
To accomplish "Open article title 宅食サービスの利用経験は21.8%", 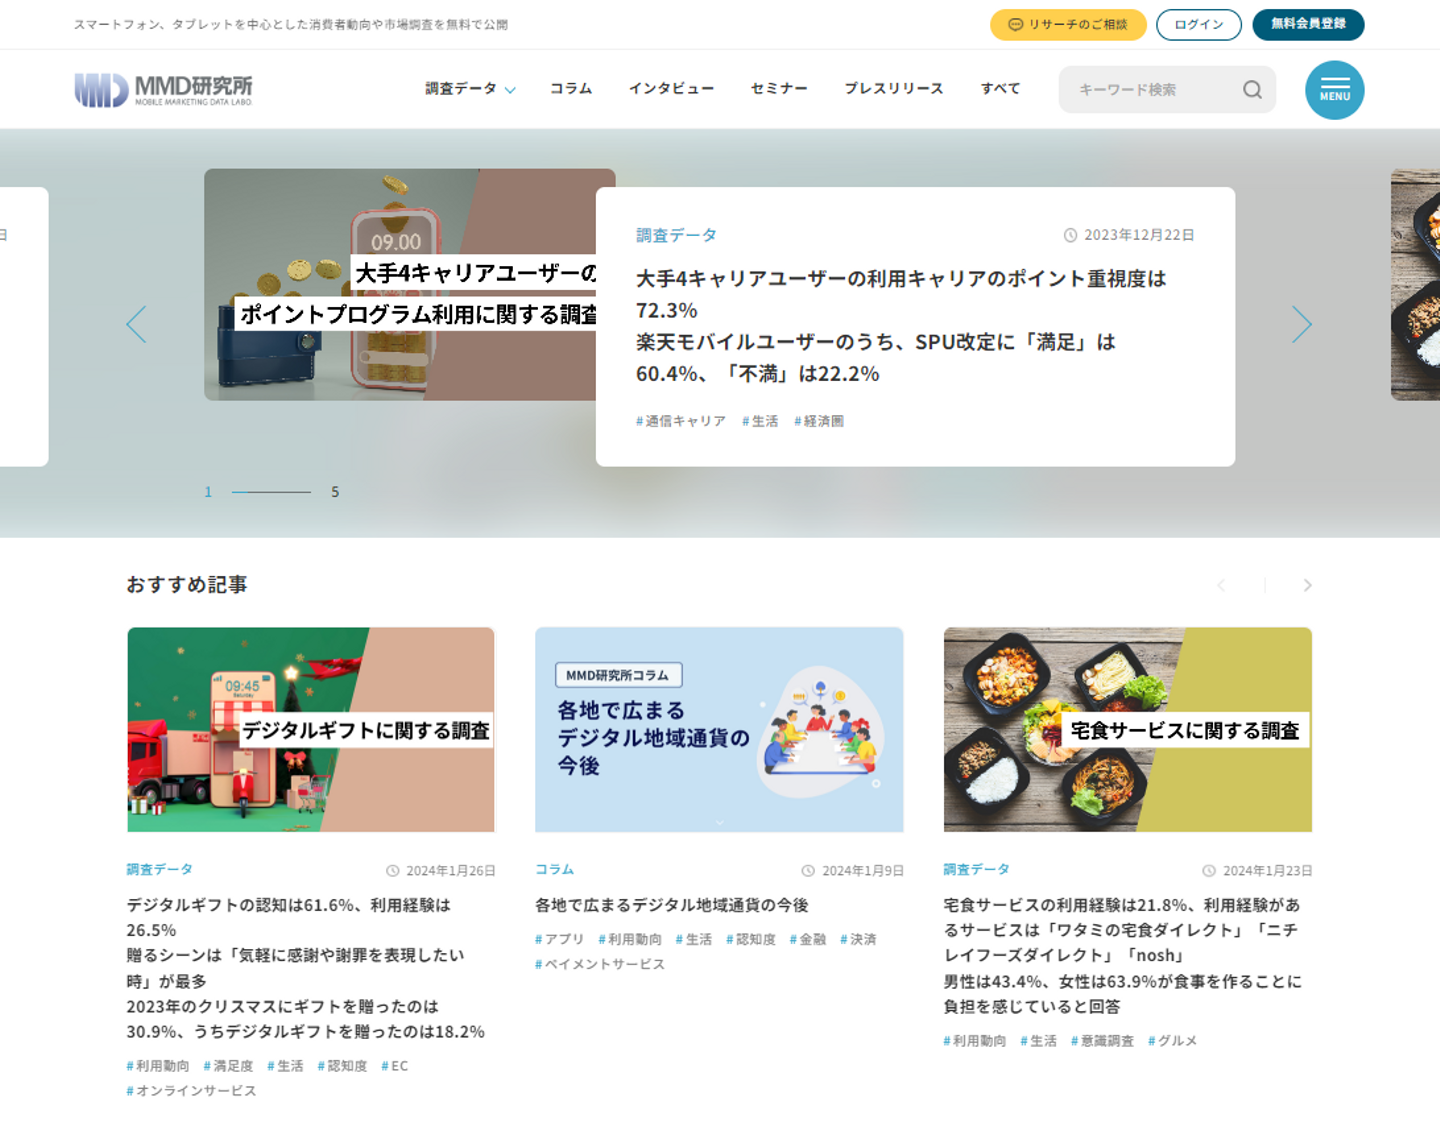I will (x=1123, y=956).
